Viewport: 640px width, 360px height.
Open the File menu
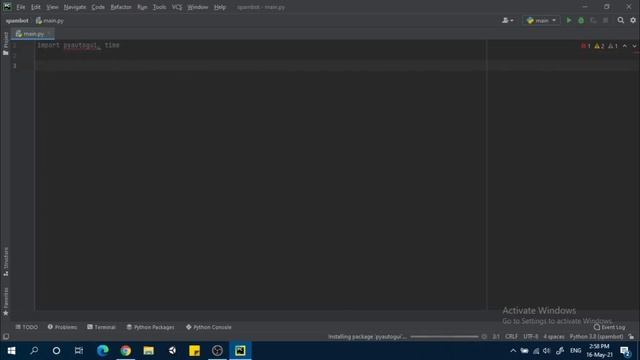pos(20,7)
